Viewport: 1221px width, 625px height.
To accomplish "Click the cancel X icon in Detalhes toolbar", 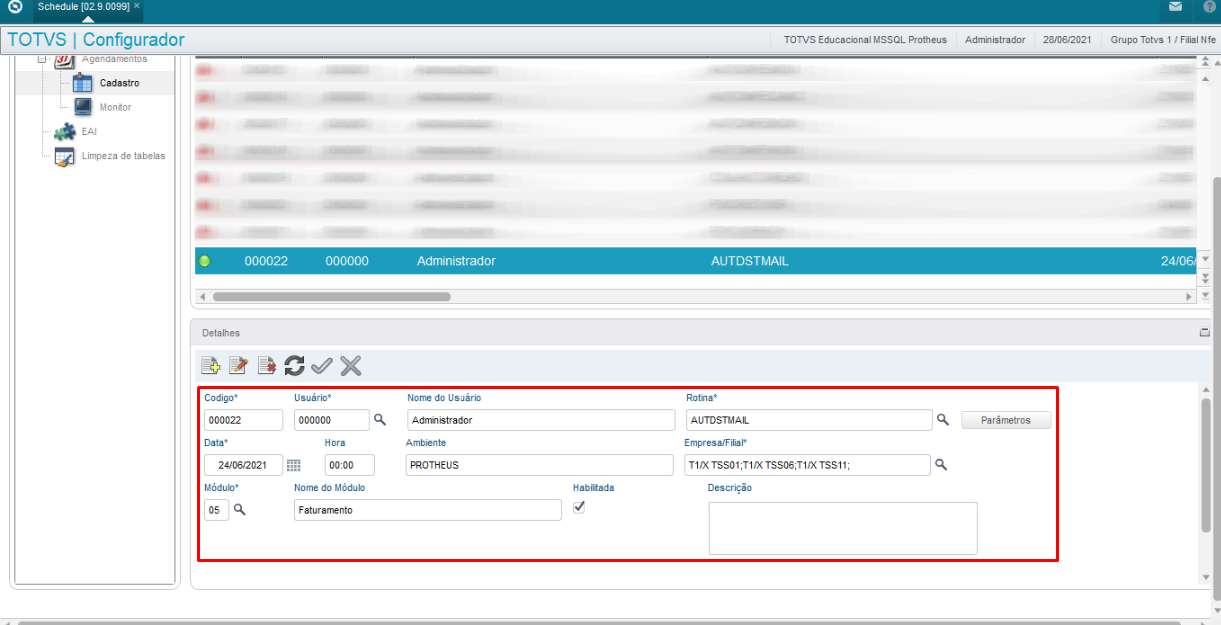I will 350,366.
